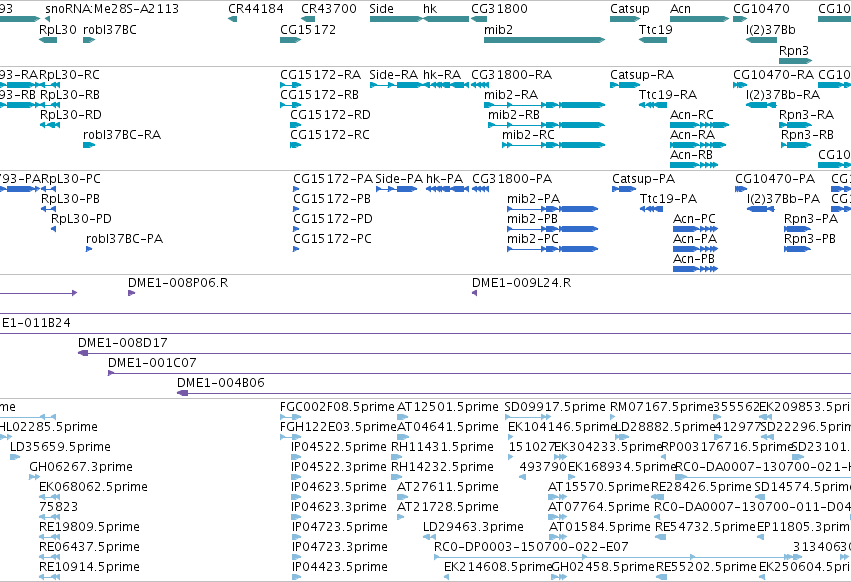Image resolution: width=851 pixels, height=582 pixels.
Task: Select the Acn-RC transcript
Action: point(700,125)
